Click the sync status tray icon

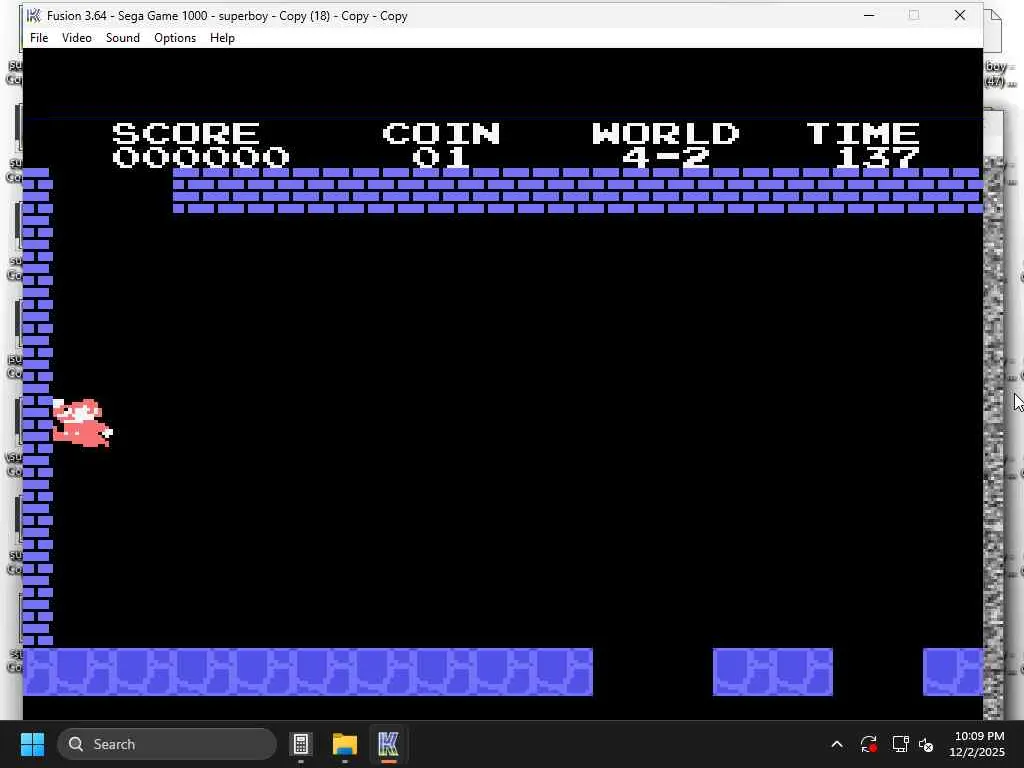pos(869,744)
